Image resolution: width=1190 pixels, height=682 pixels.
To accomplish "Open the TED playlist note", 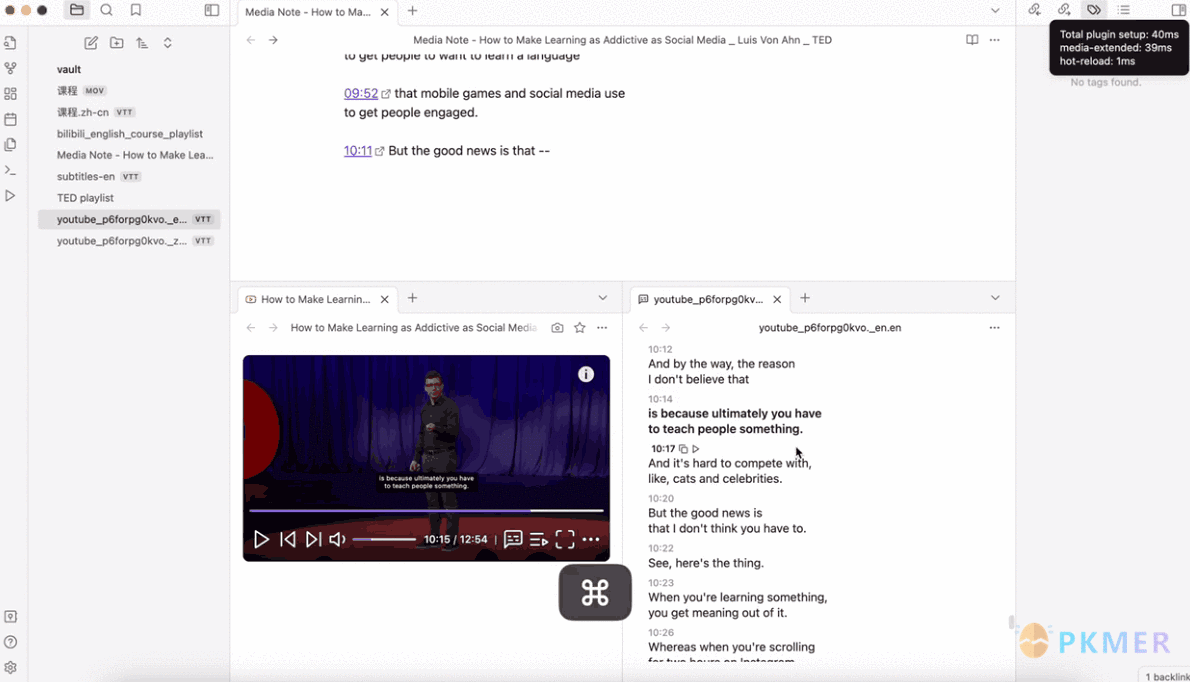I will pos(129,197).
